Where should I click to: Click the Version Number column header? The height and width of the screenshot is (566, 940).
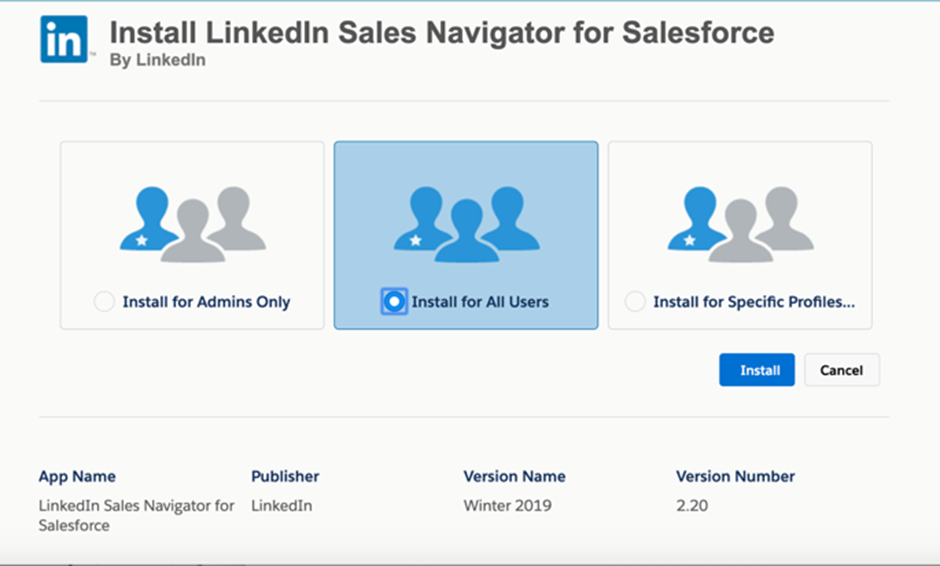point(736,476)
